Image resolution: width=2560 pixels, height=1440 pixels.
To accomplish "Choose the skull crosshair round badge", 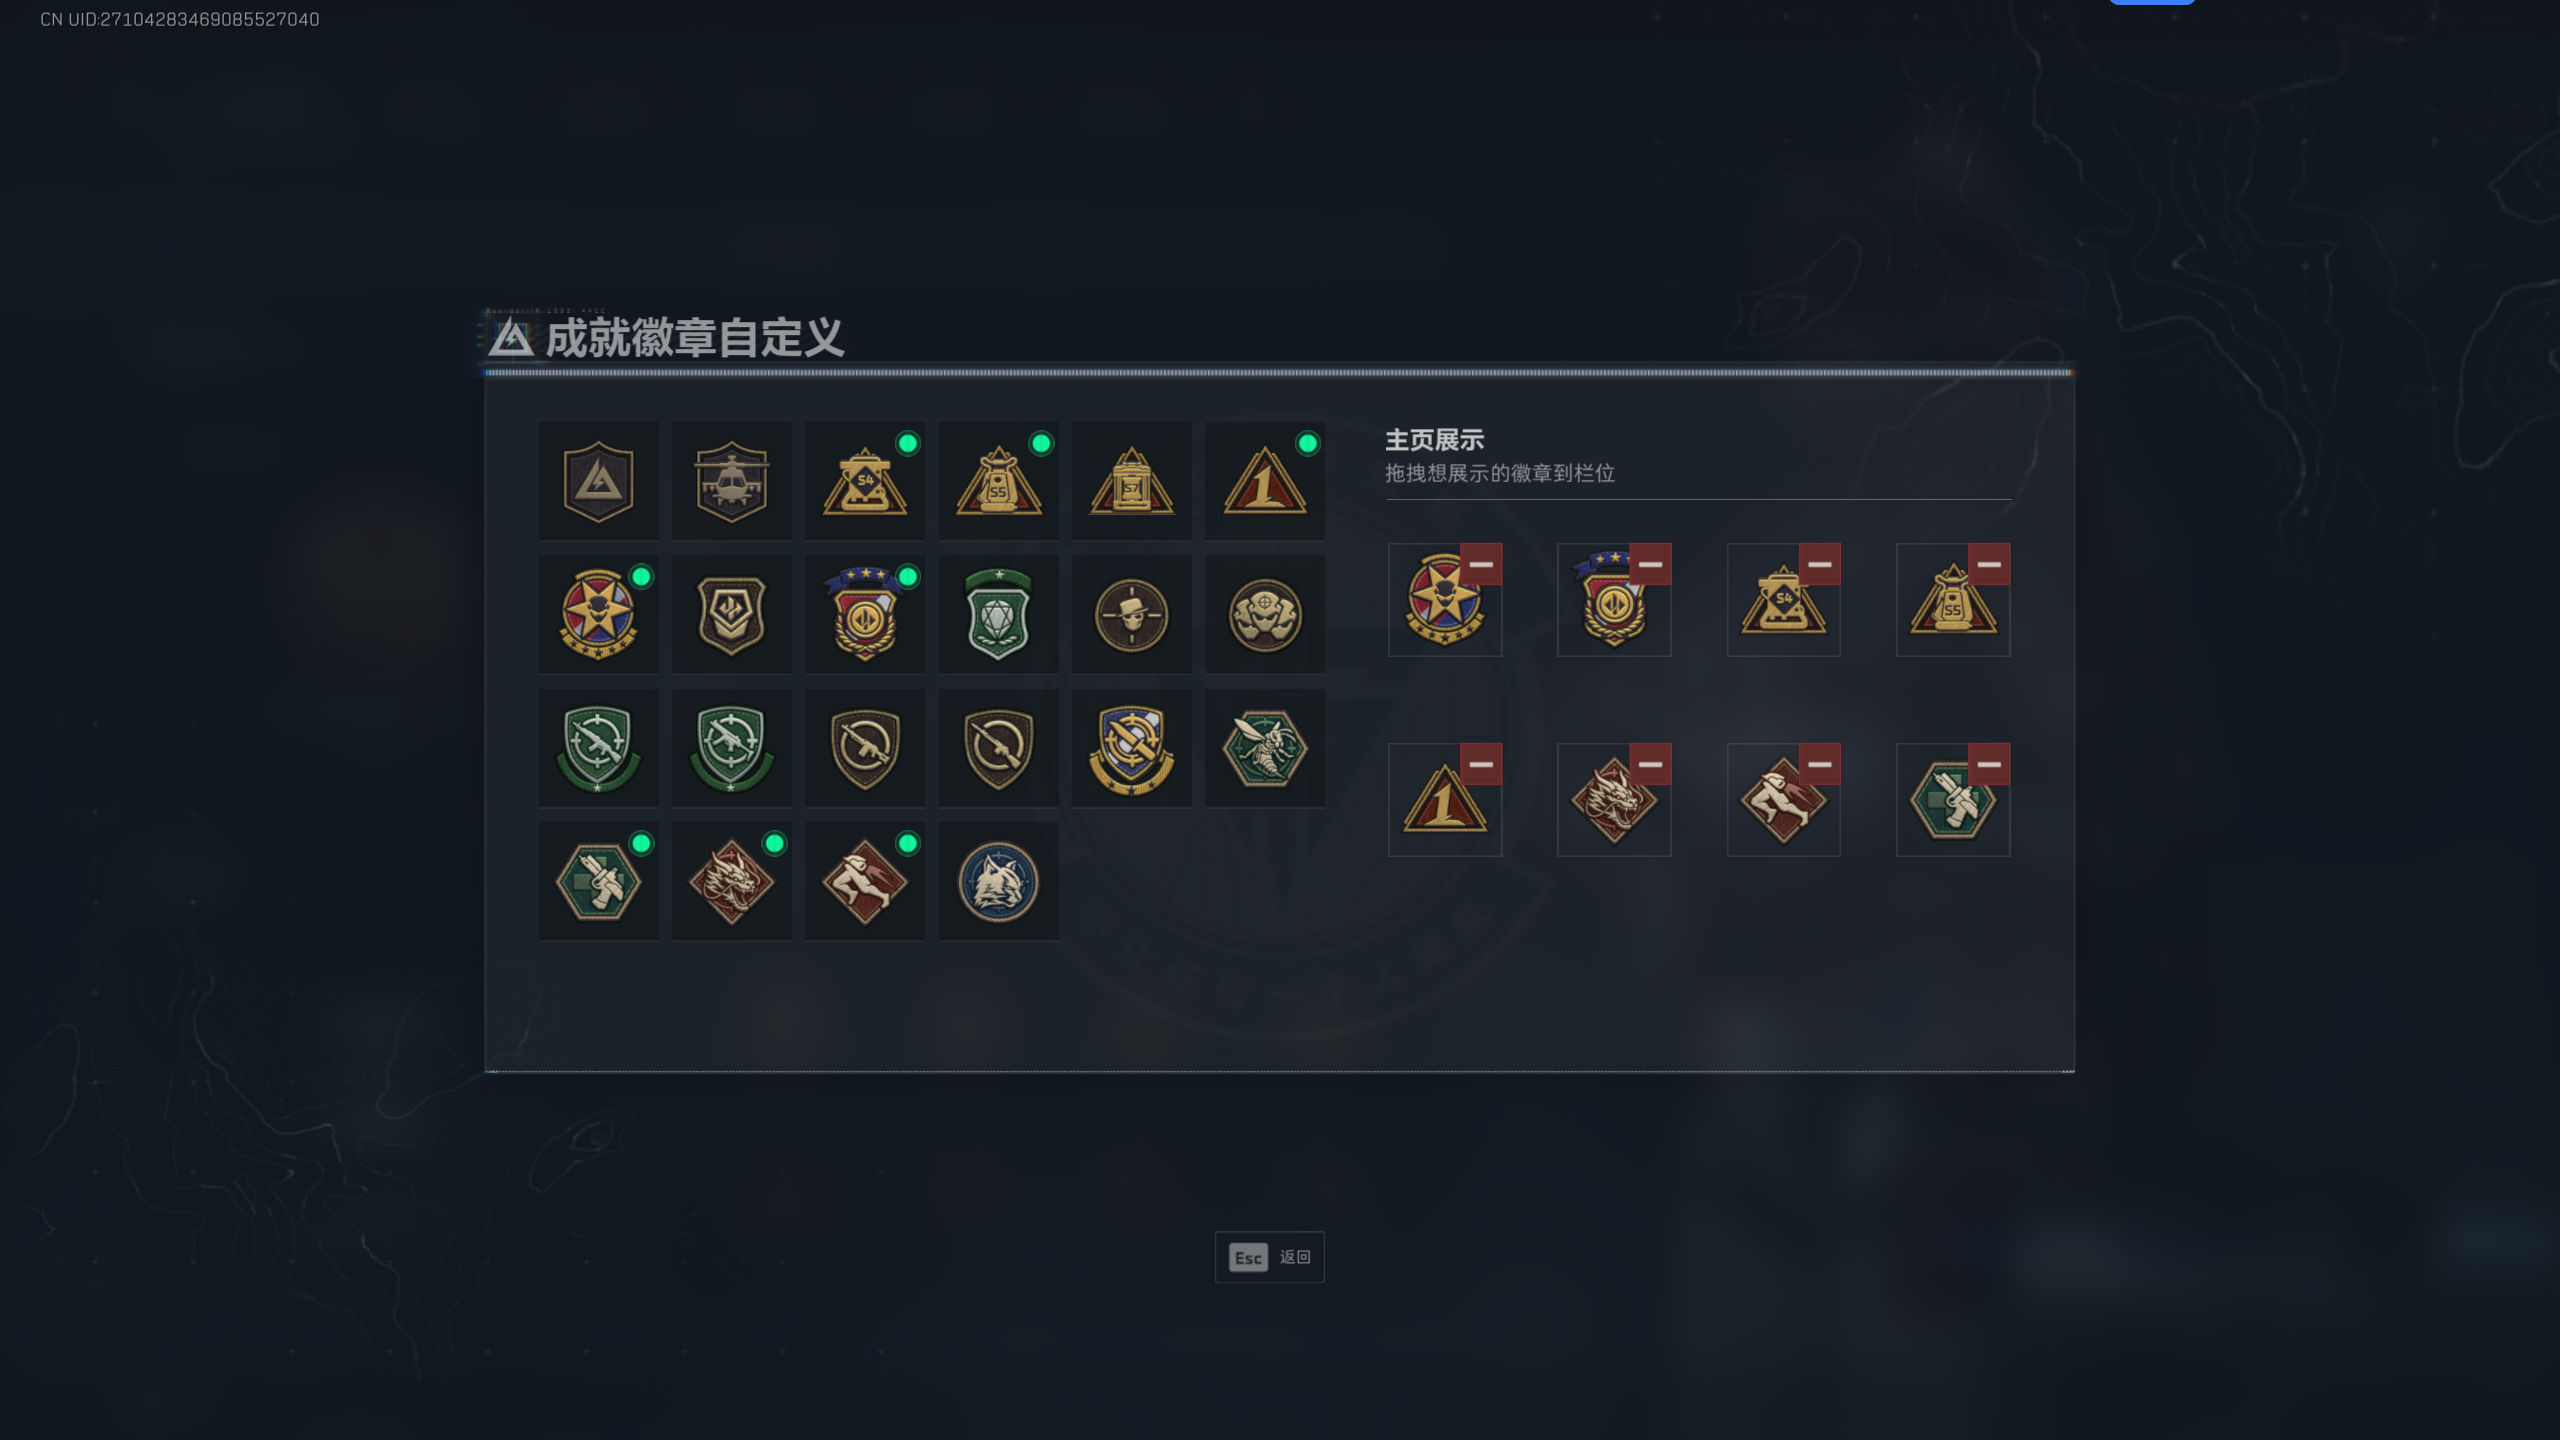I will click(x=1131, y=614).
